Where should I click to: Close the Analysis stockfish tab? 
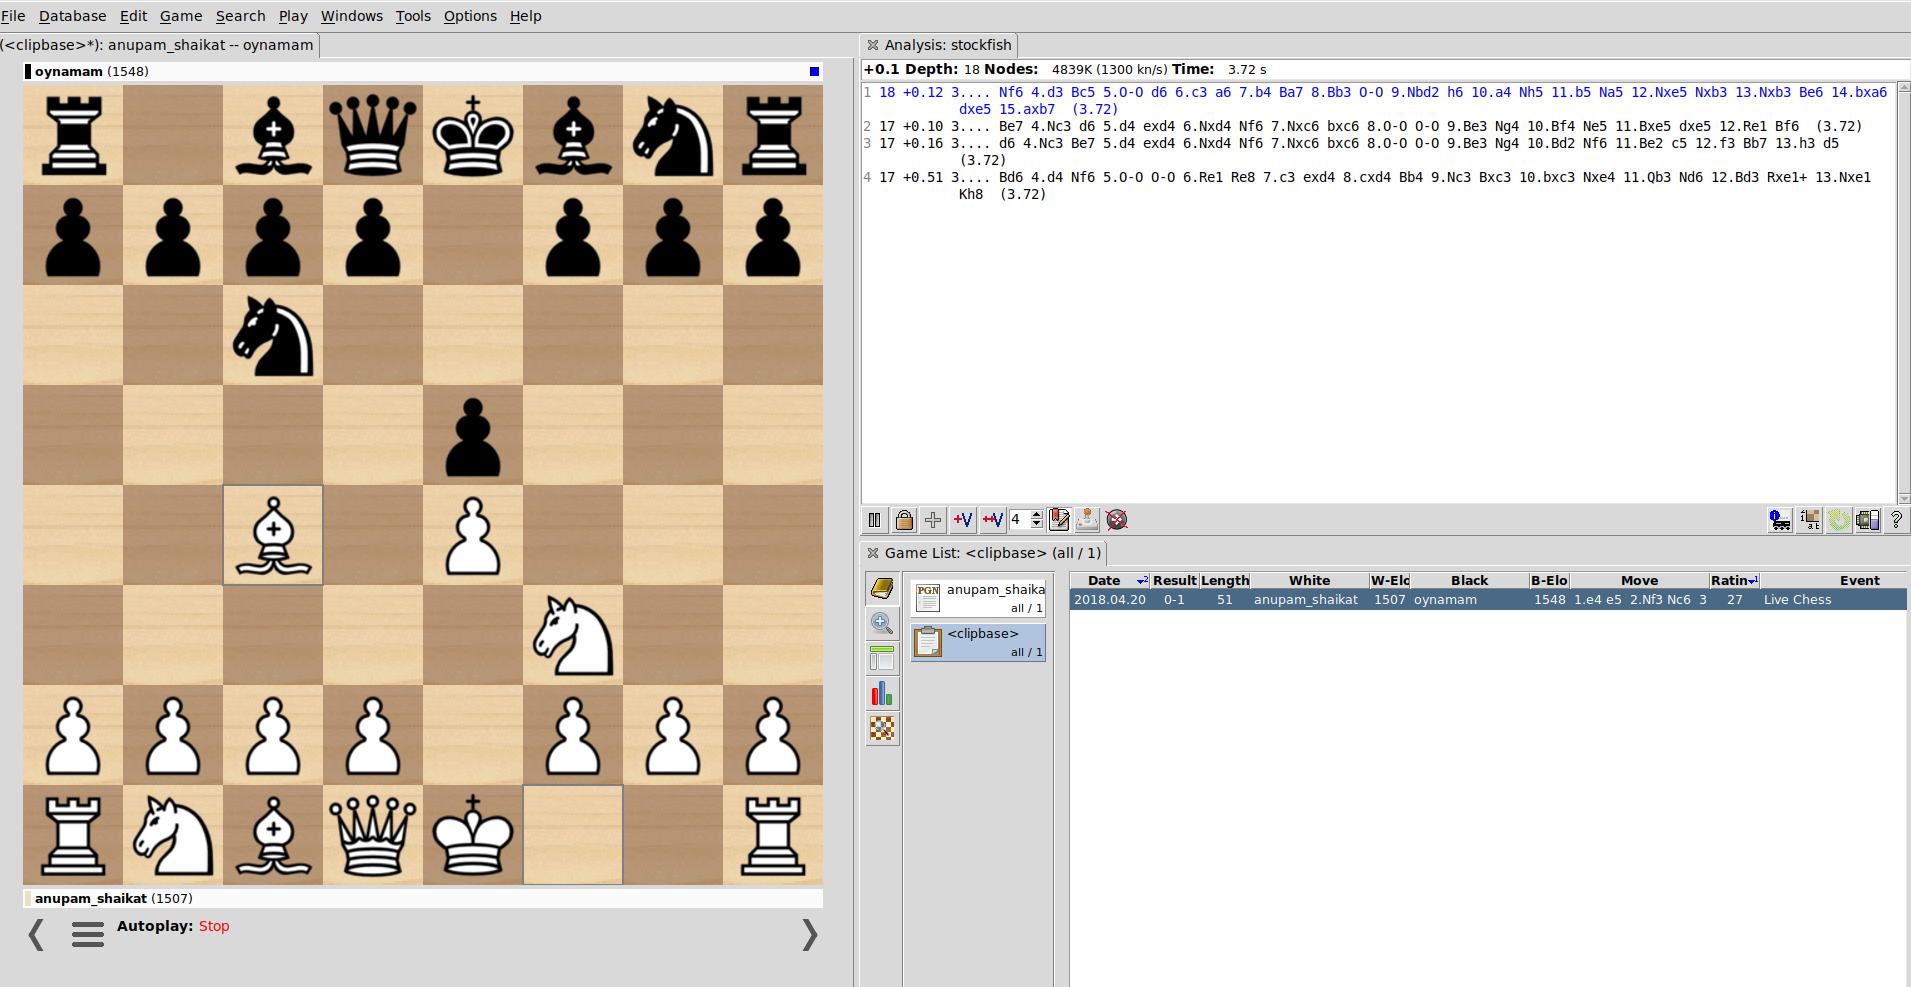[873, 45]
